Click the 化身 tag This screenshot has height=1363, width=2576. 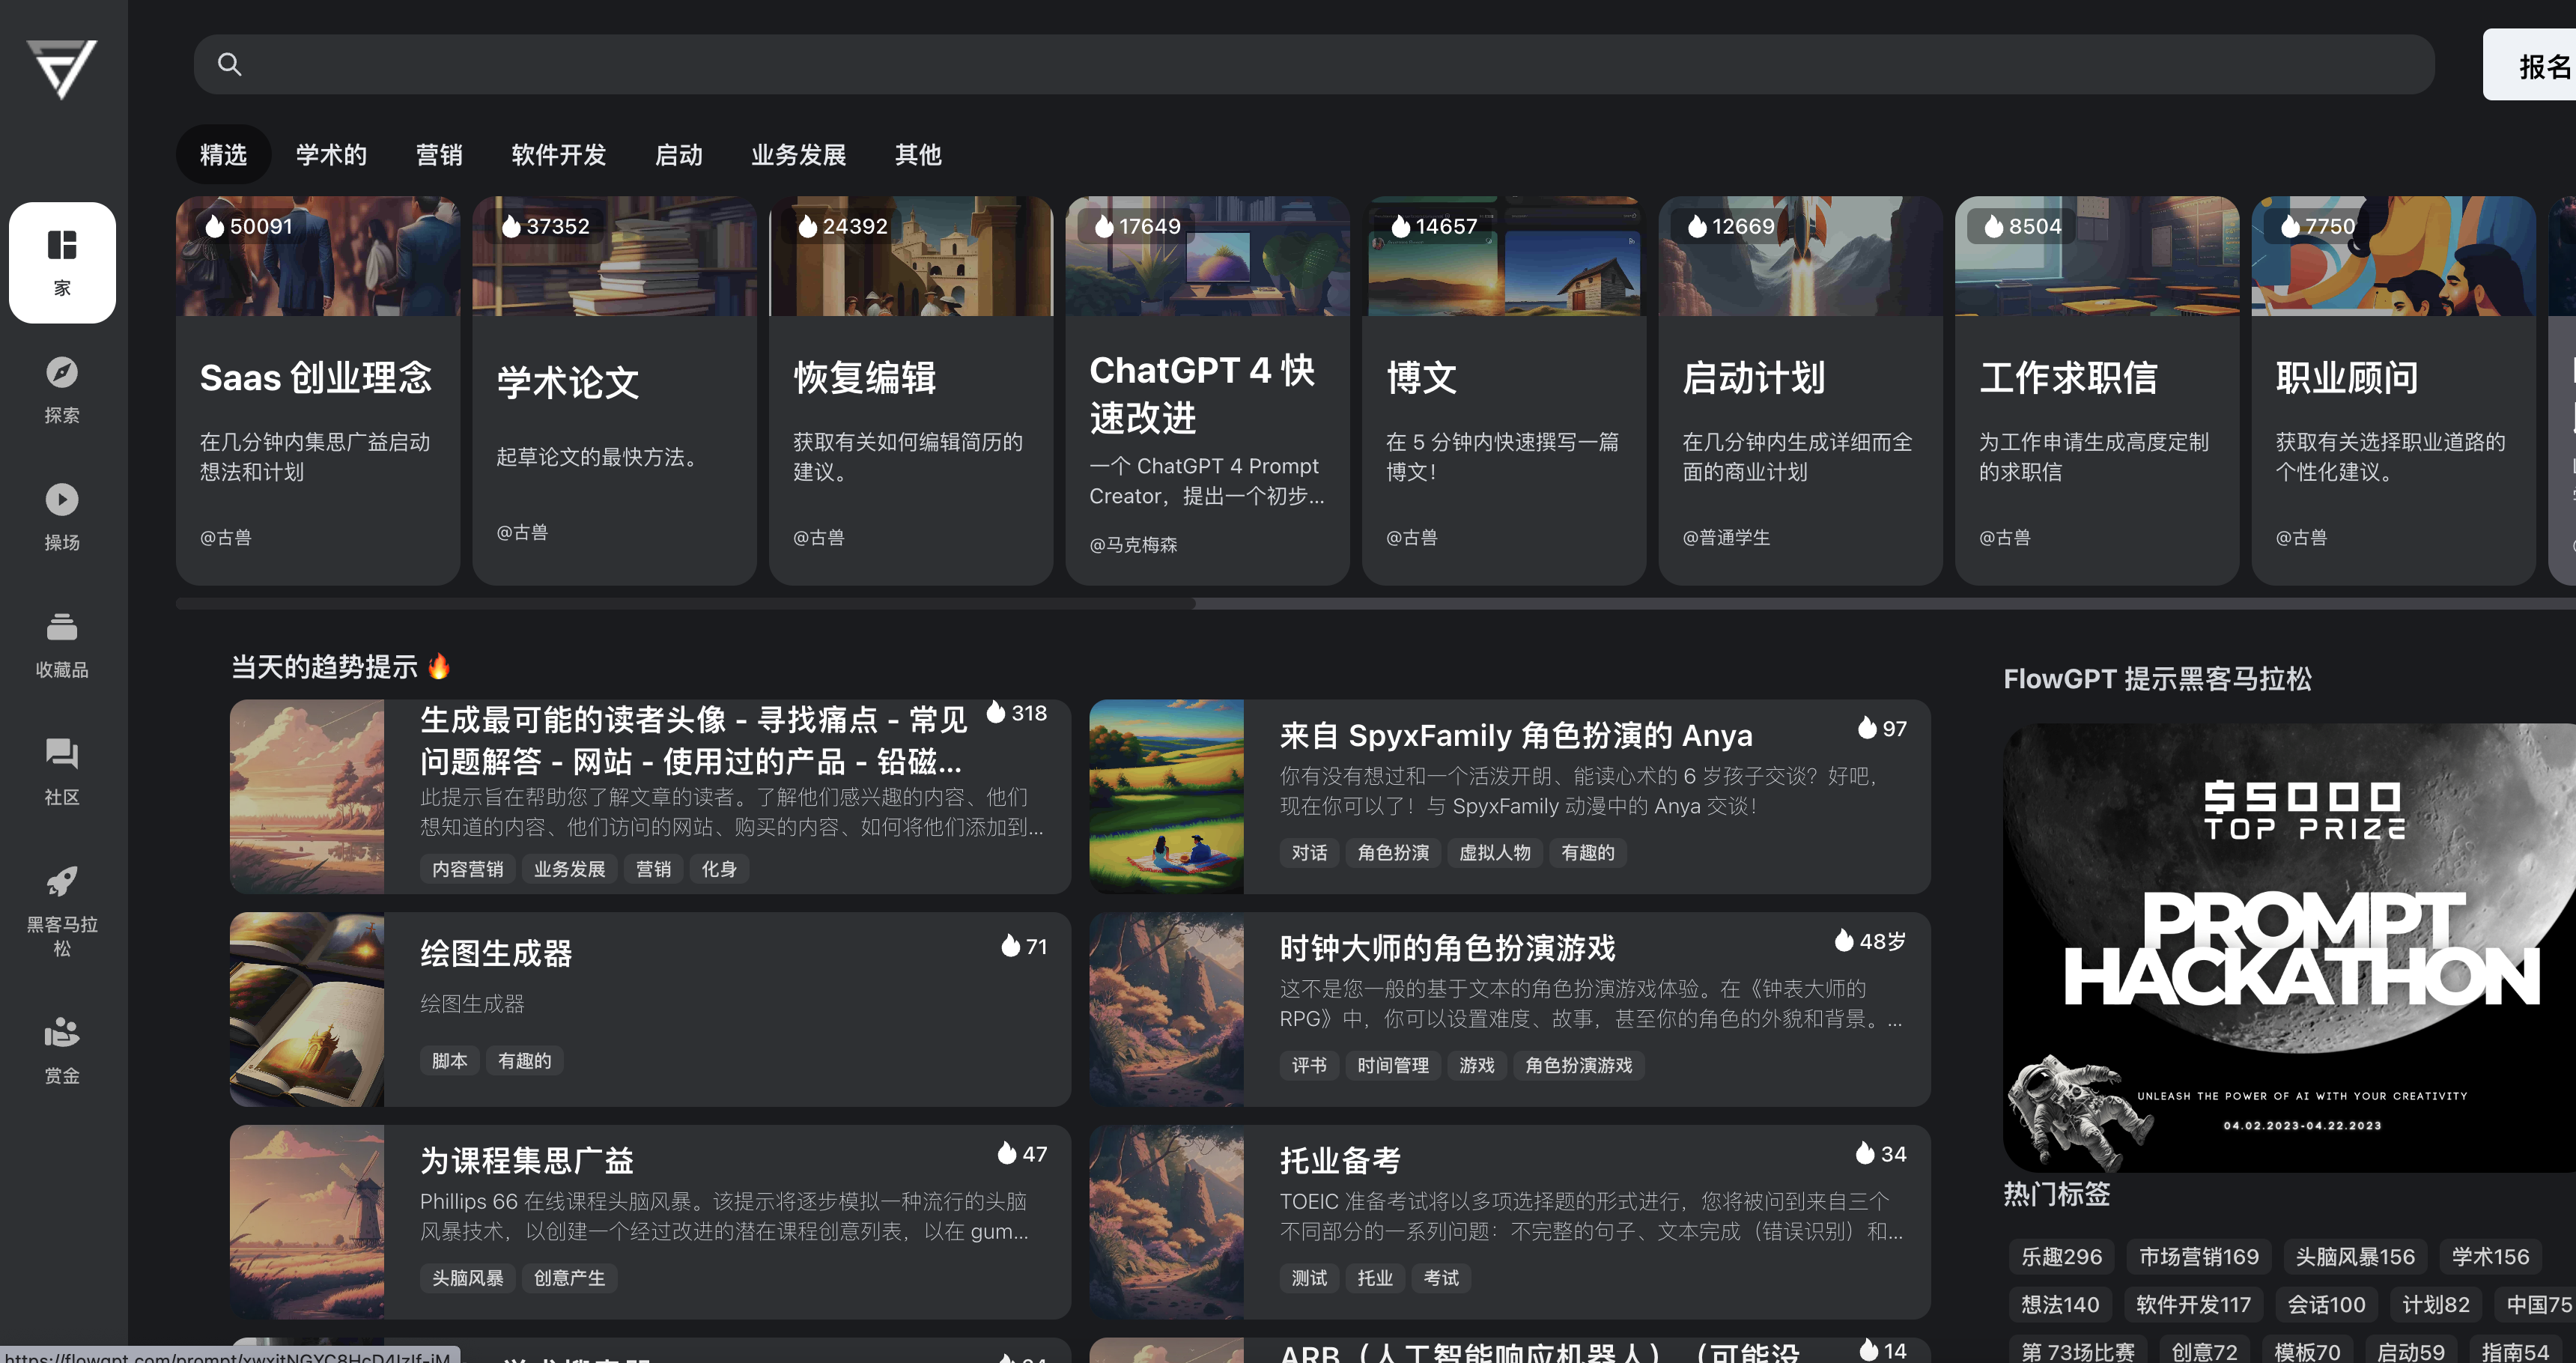(x=719, y=869)
